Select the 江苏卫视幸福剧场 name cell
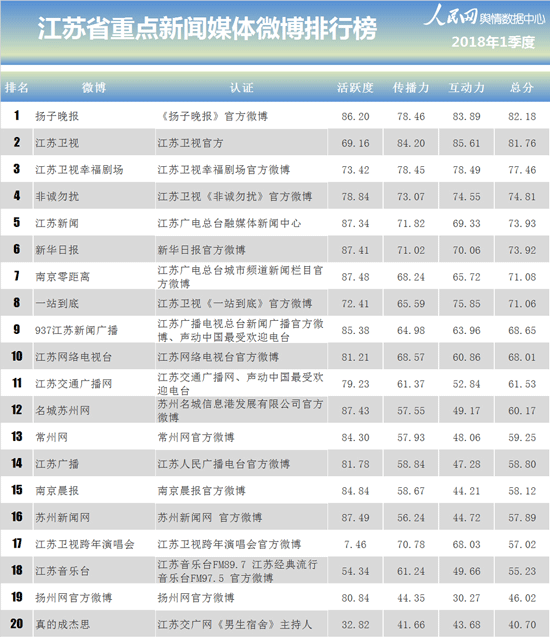 [93, 170]
